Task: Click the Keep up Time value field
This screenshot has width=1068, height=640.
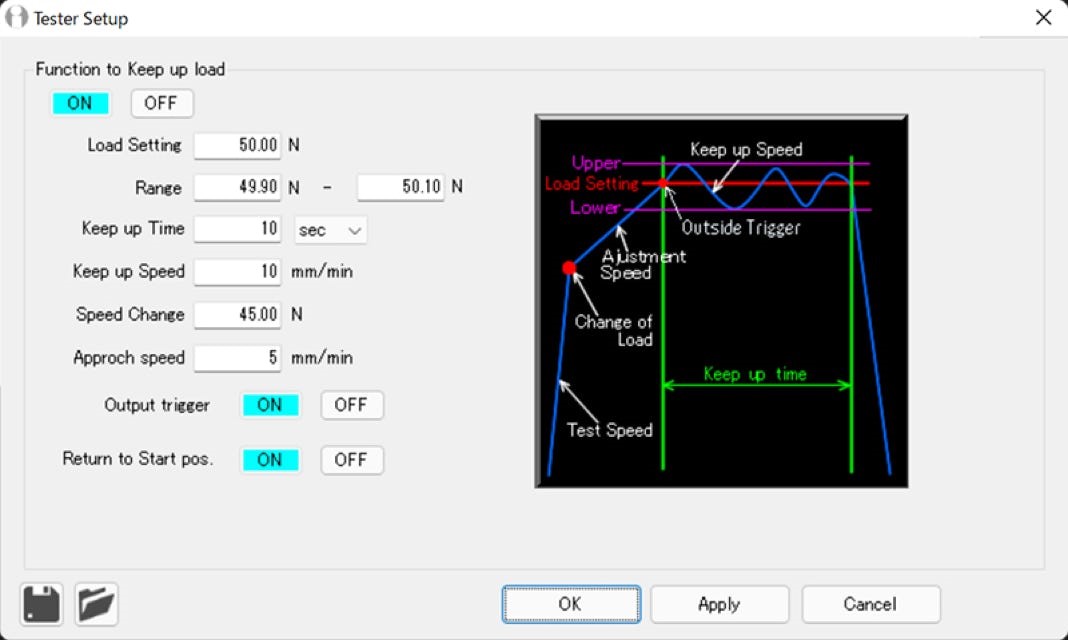Action: (x=238, y=229)
